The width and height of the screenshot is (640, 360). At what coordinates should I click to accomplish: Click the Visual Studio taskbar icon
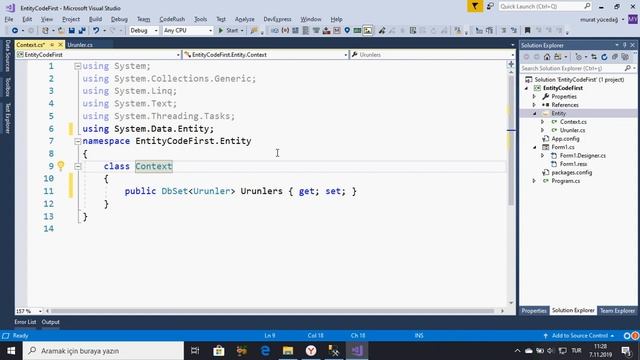[x=357, y=351]
